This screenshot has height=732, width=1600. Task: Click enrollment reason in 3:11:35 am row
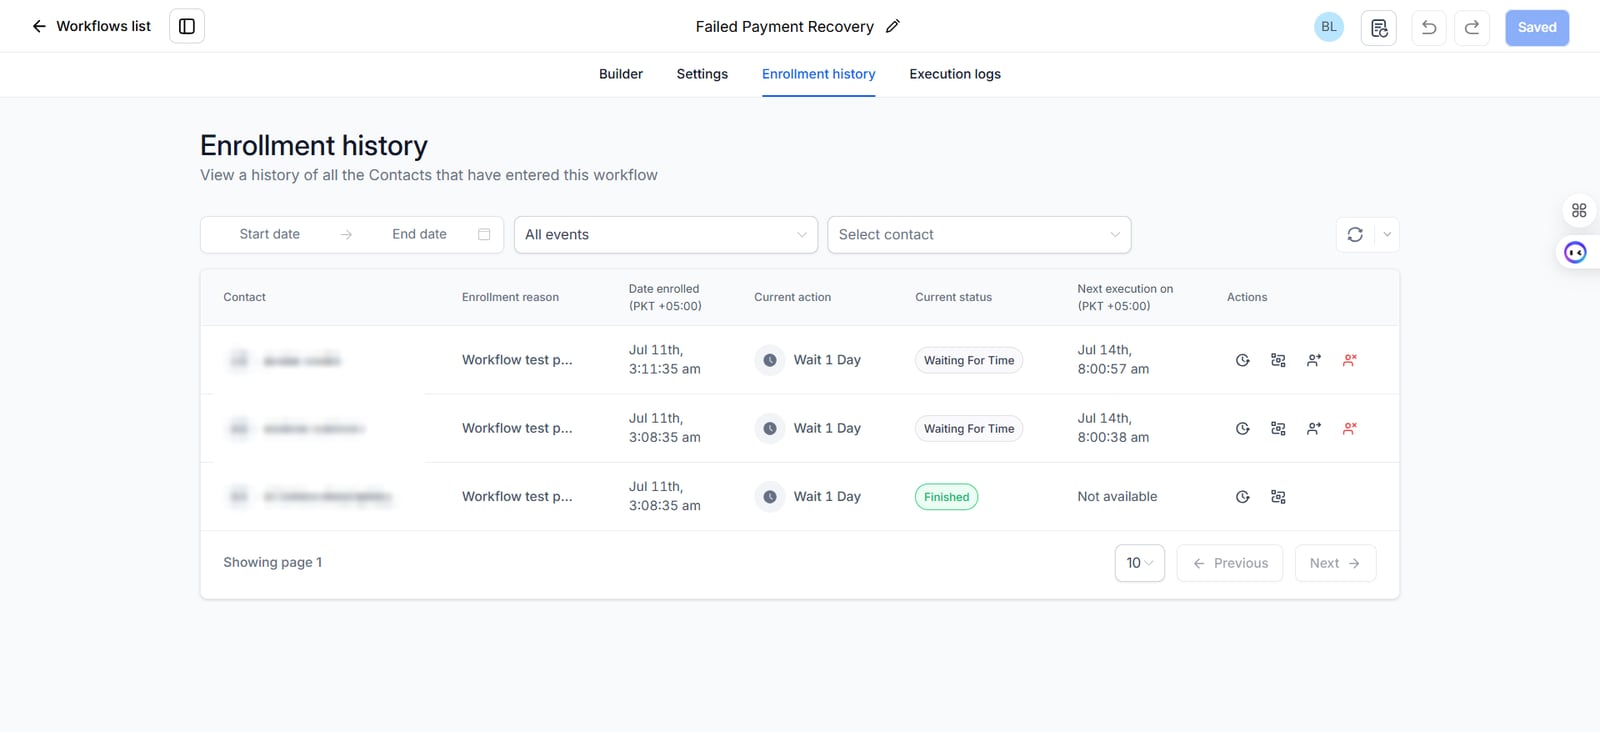517,360
